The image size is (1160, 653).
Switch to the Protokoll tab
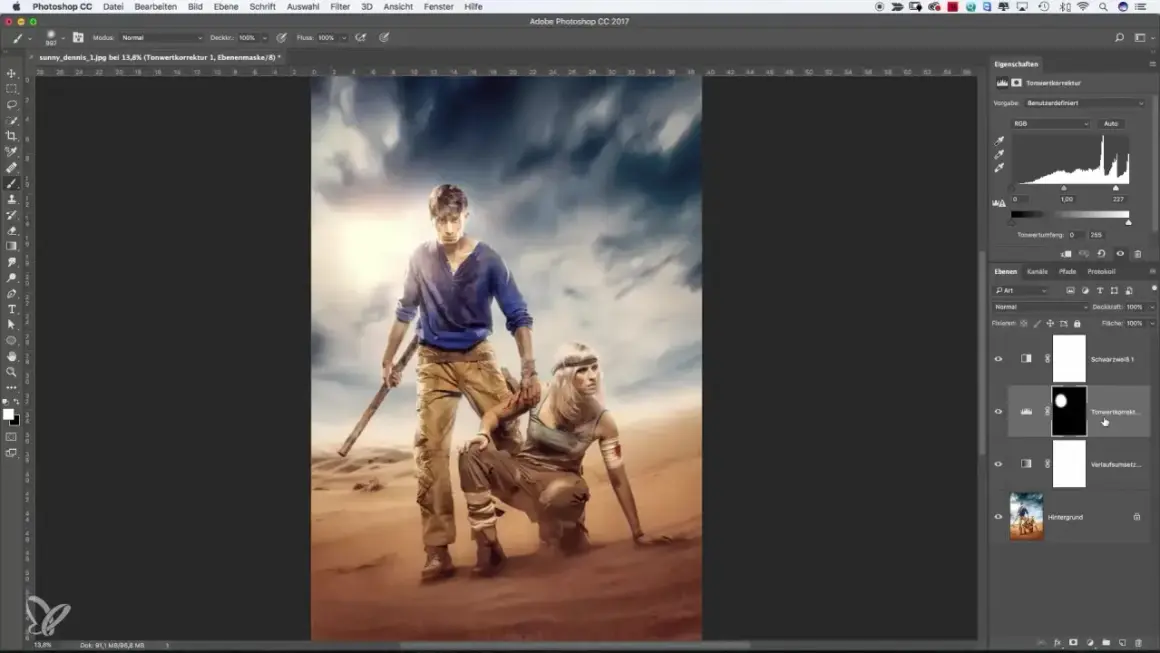click(x=1101, y=271)
